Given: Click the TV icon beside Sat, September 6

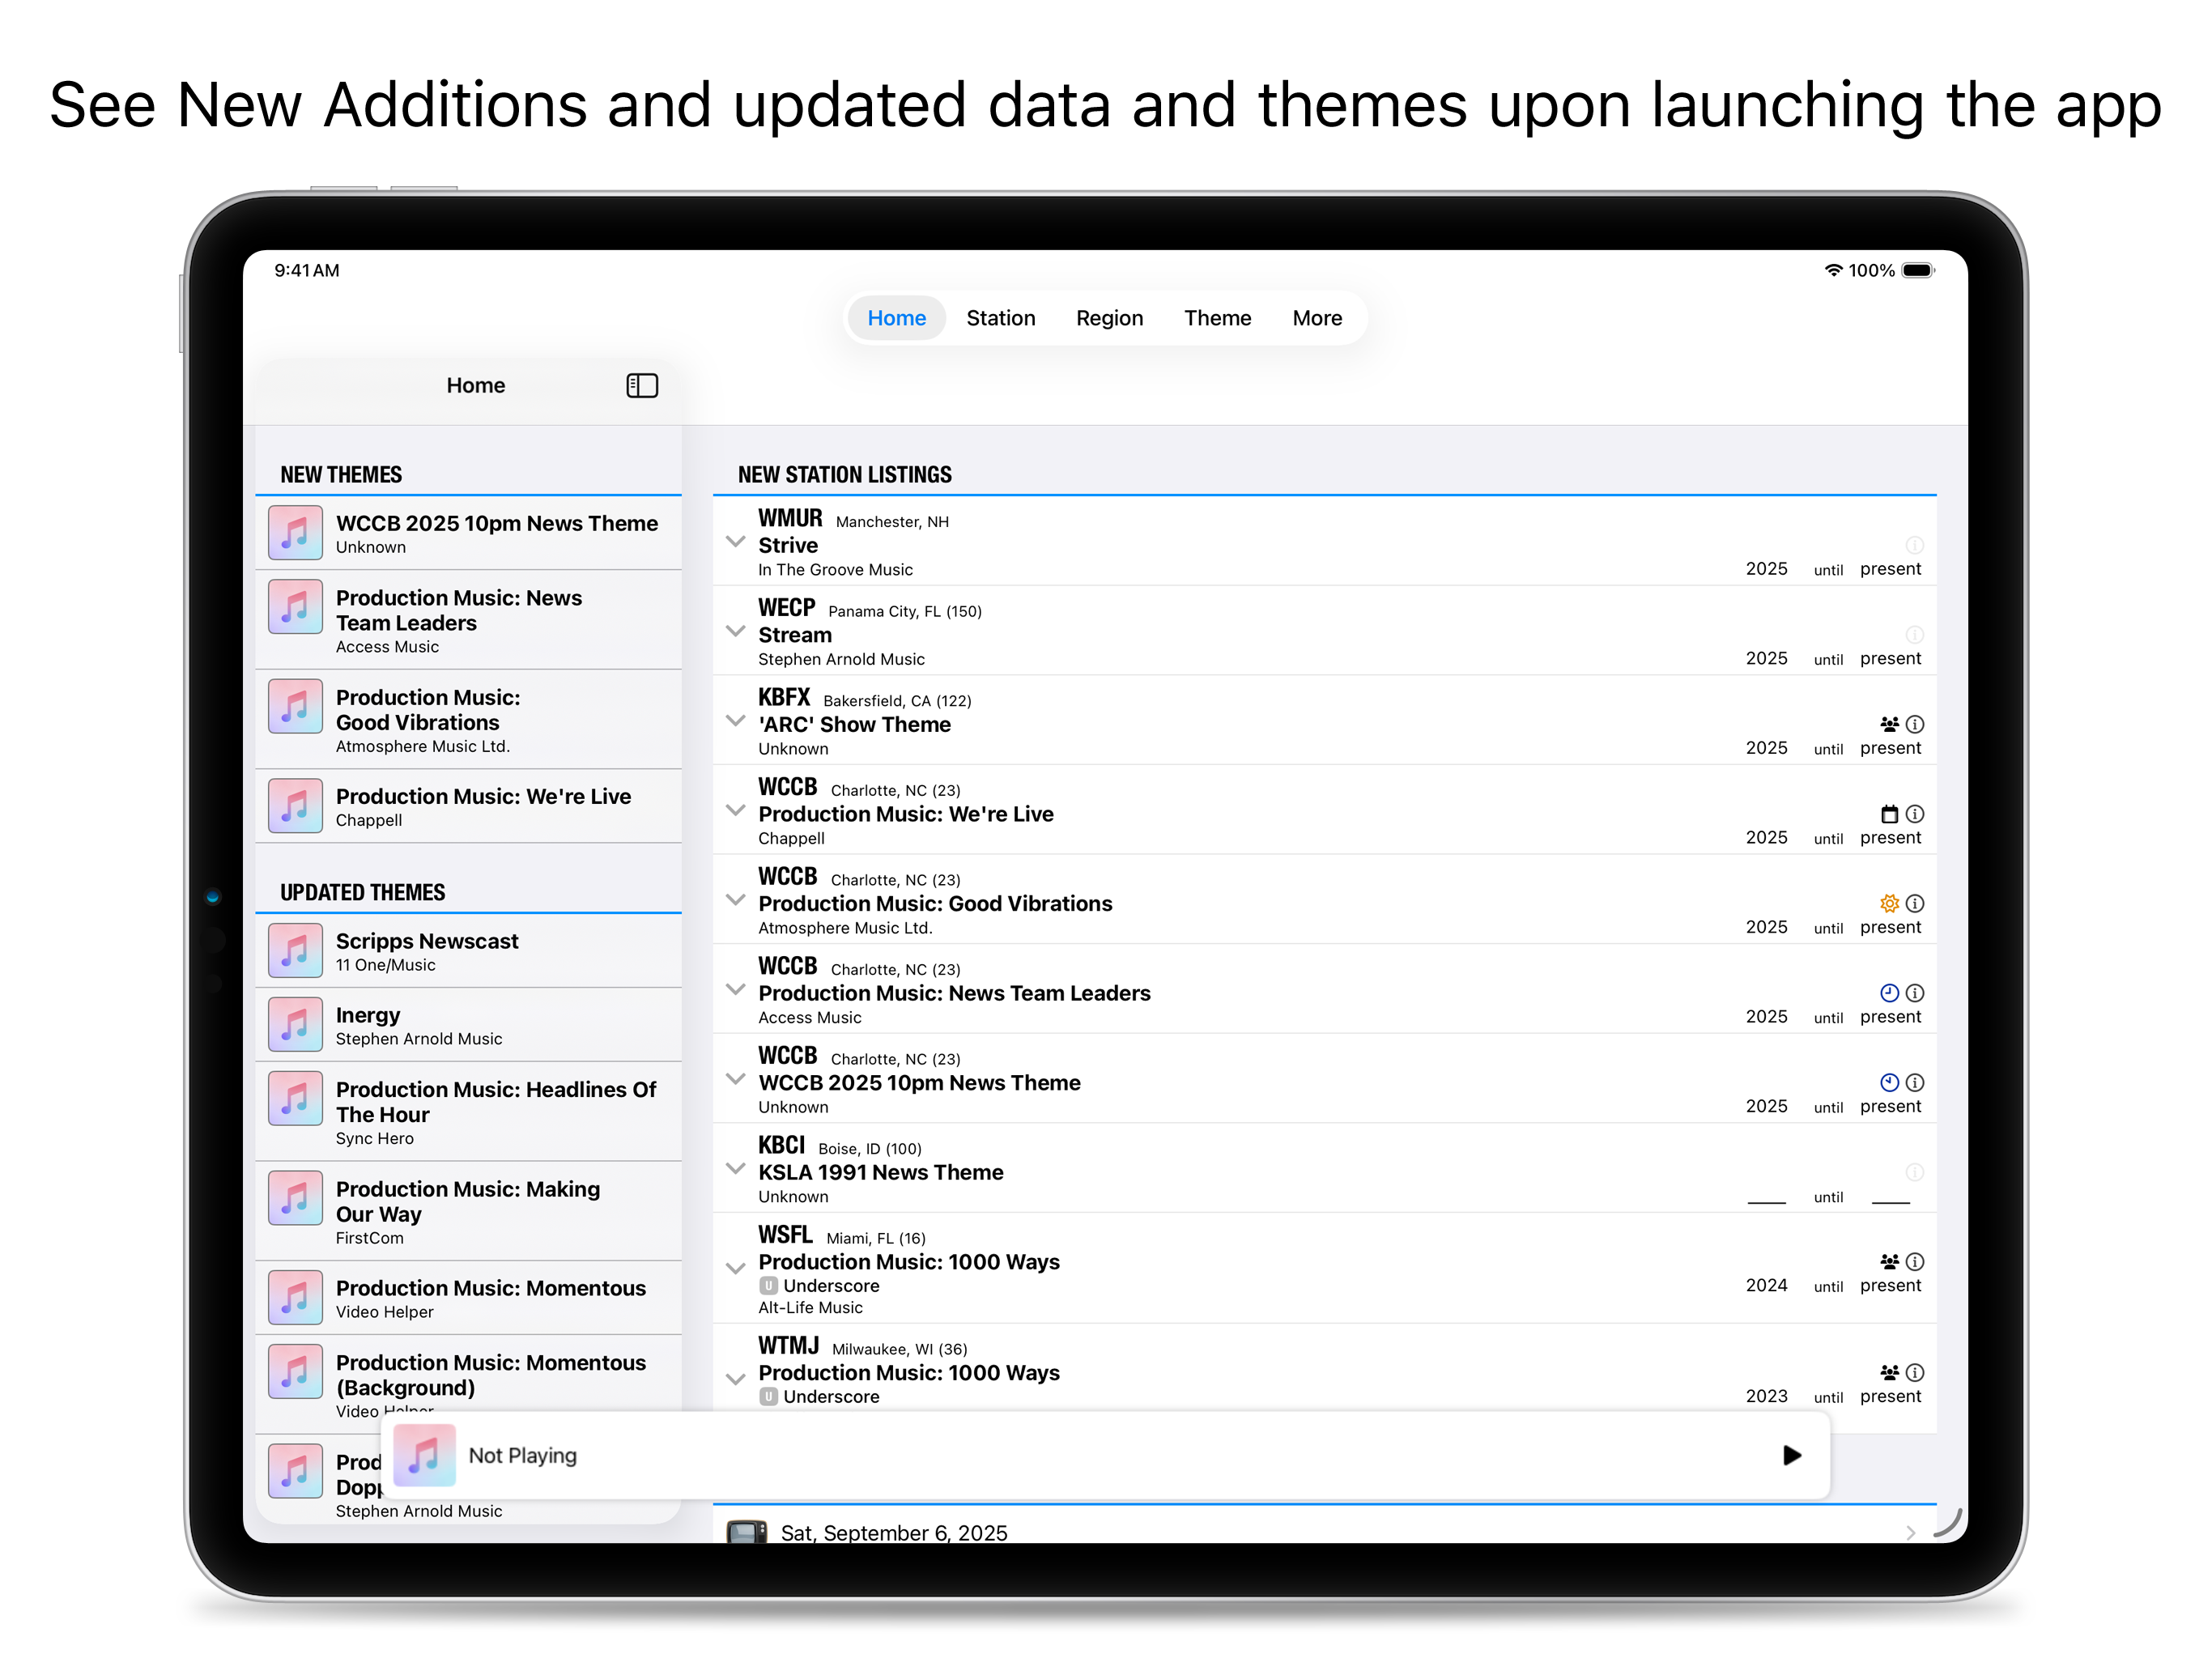Looking at the screenshot, I should (x=747, y=1532).
